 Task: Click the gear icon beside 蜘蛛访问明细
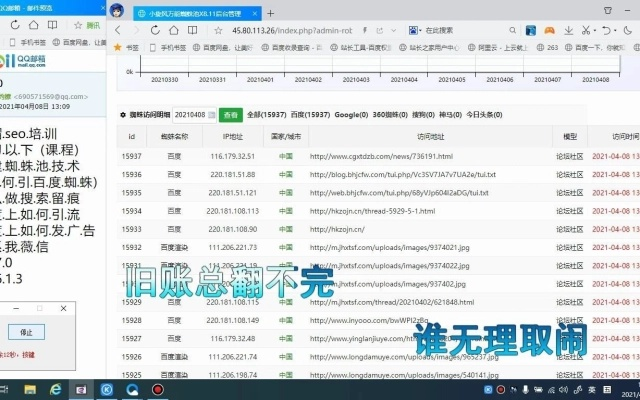[123, 115]
